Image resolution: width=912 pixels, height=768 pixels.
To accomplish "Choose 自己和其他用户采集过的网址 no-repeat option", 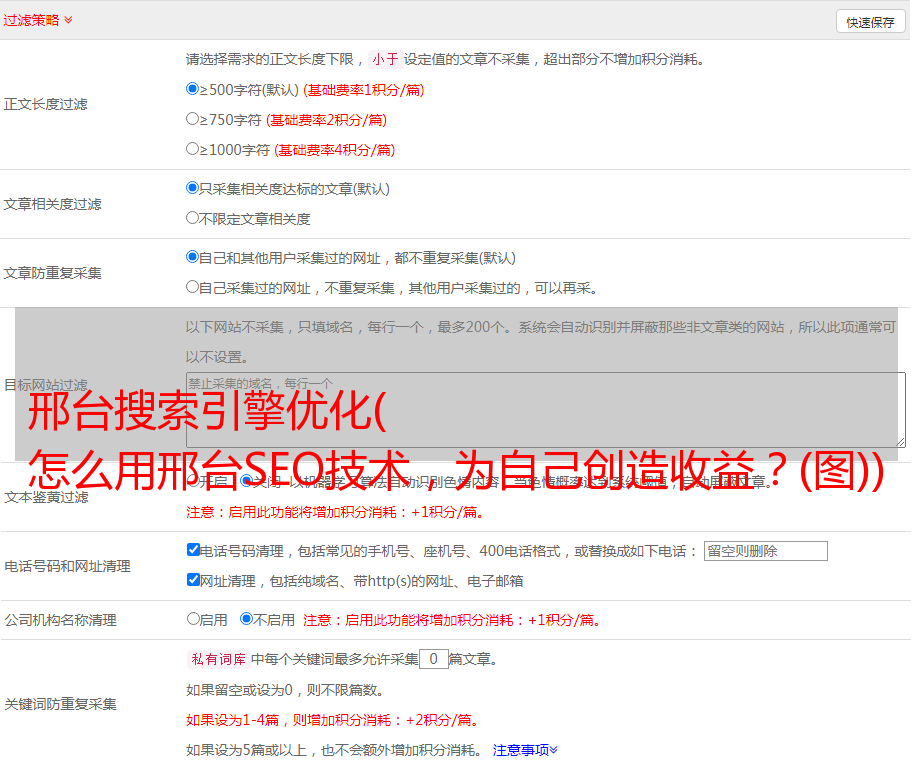I will pyautogui.click(x=193, y=257).
